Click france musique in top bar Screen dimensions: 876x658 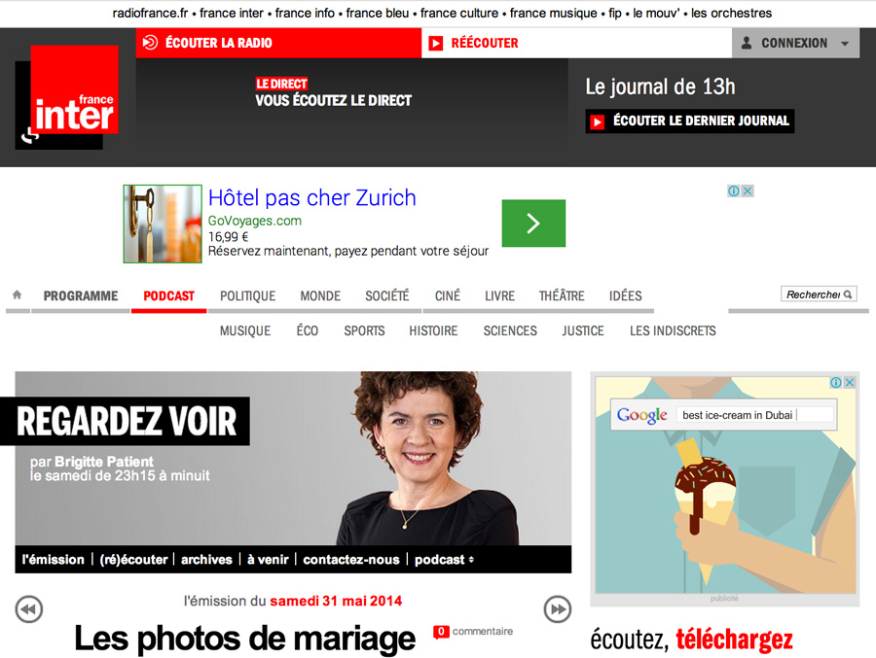coord(554,13)
